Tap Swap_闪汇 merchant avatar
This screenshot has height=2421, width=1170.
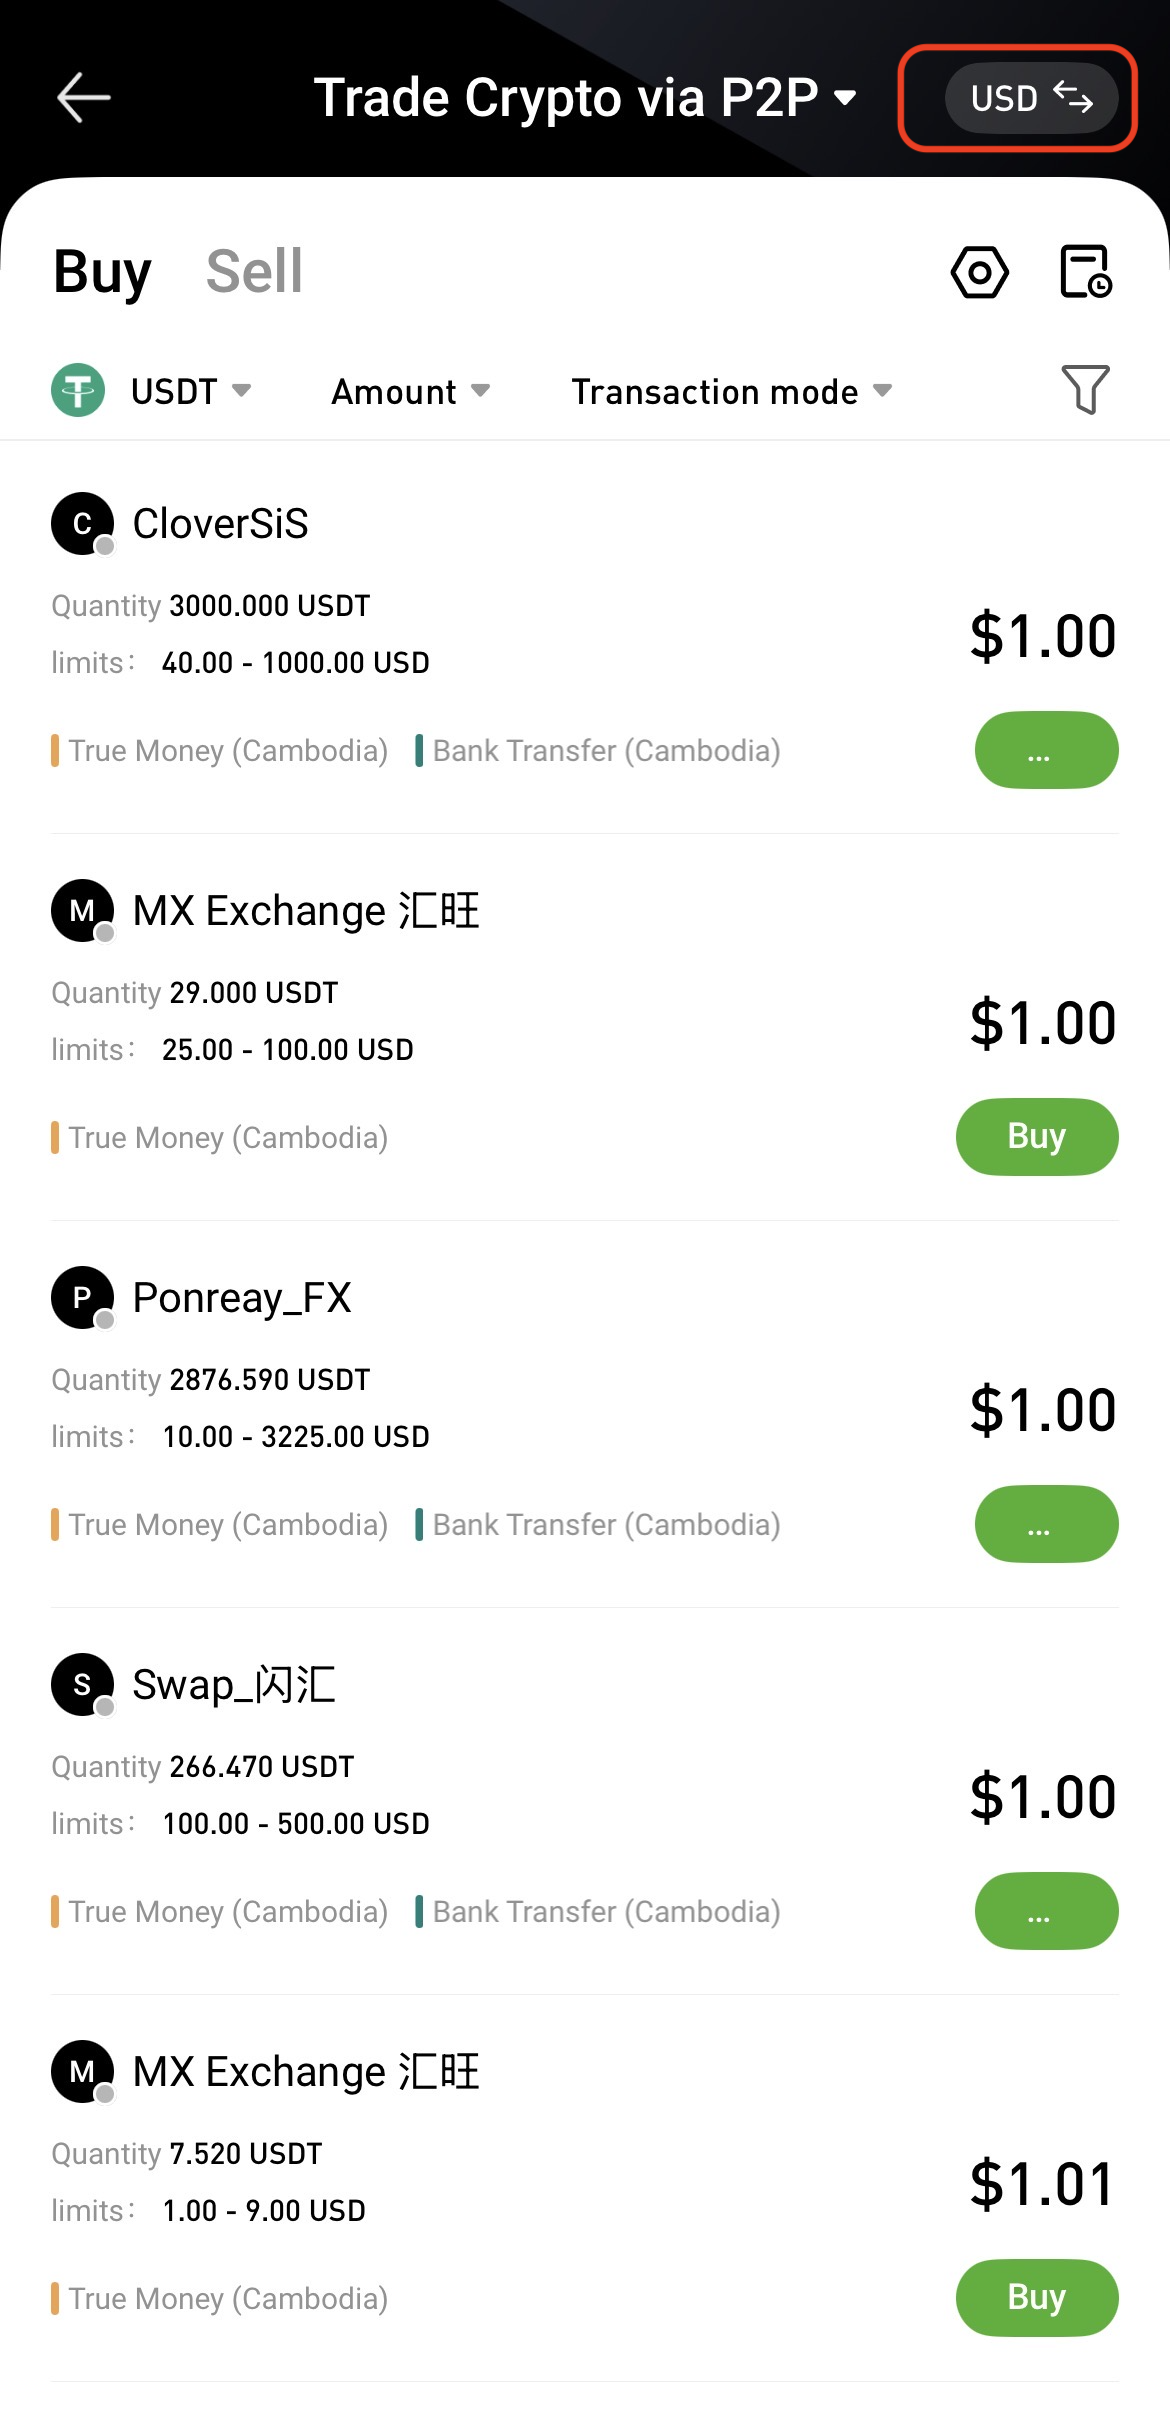pyautogui.click(x=82, y=1684)
